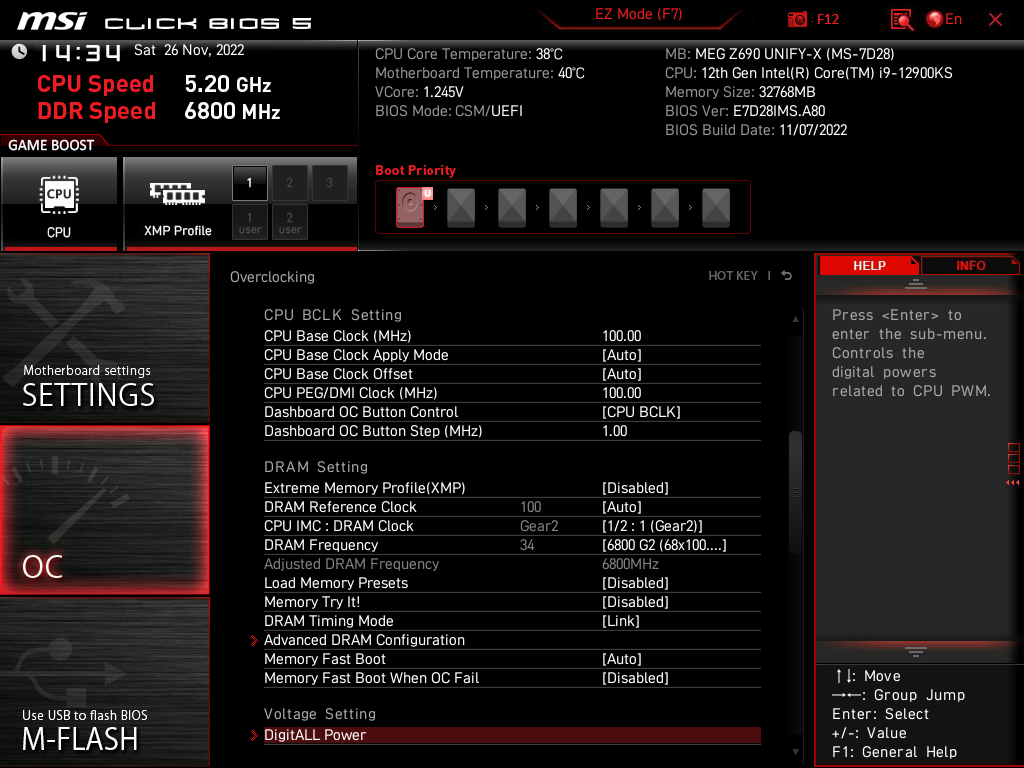Click the sixth boot priority device slot
Screen dimensions: 1024x768
tap(665, 208)
